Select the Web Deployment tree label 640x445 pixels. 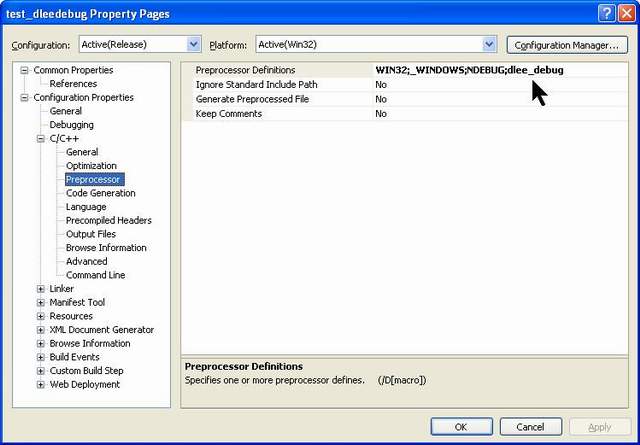84,385
